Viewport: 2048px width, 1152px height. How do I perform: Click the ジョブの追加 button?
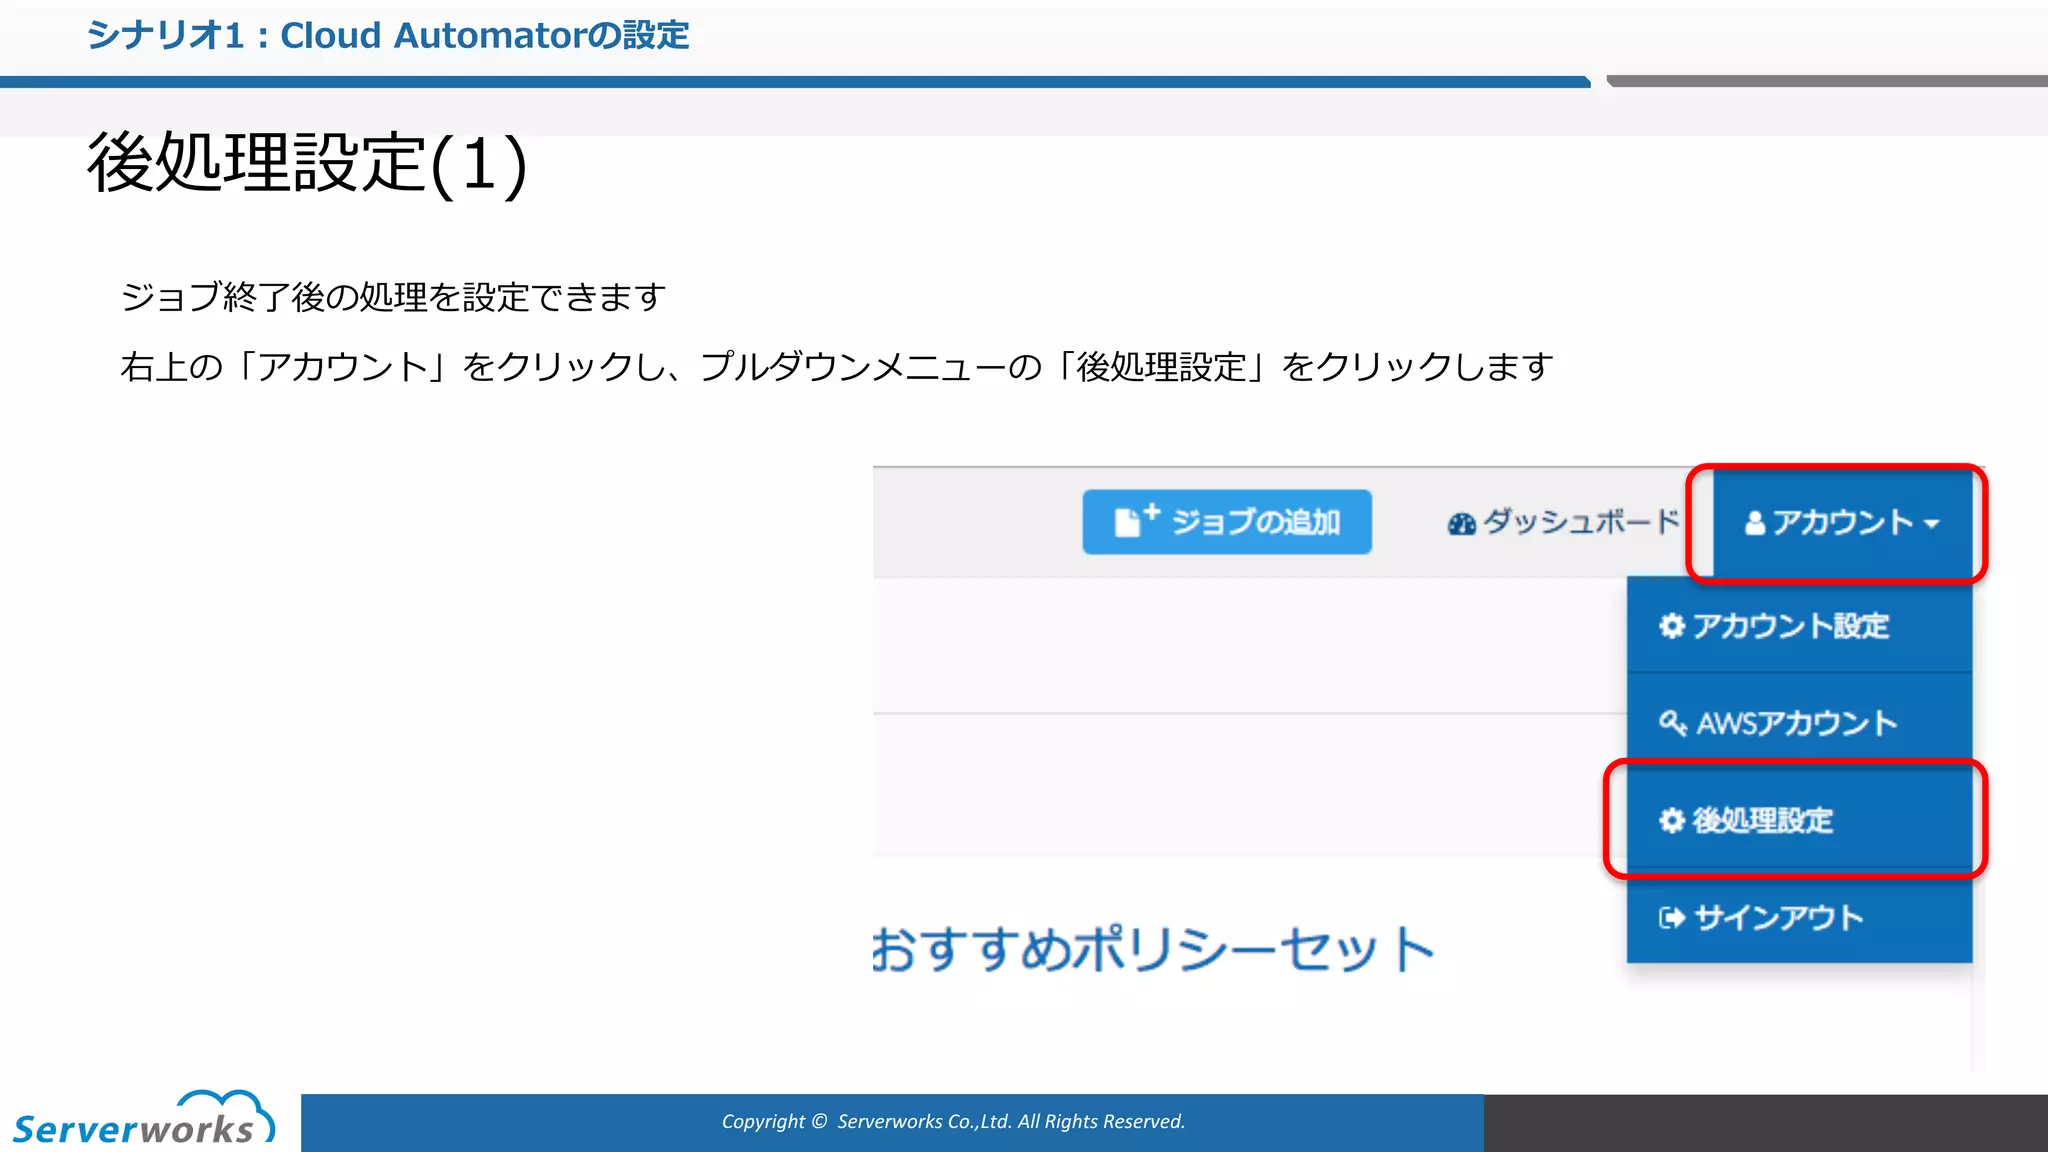click(x=1227, y=522)
